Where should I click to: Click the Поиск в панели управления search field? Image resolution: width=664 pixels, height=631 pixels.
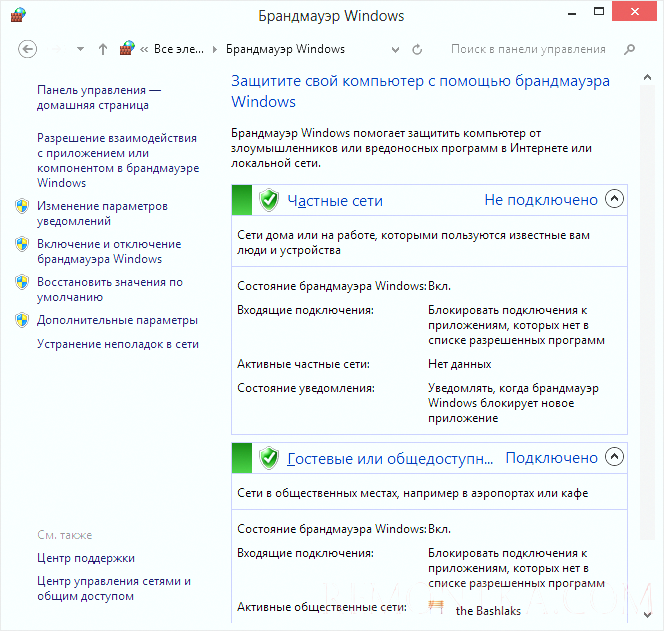tap(528, 49)
